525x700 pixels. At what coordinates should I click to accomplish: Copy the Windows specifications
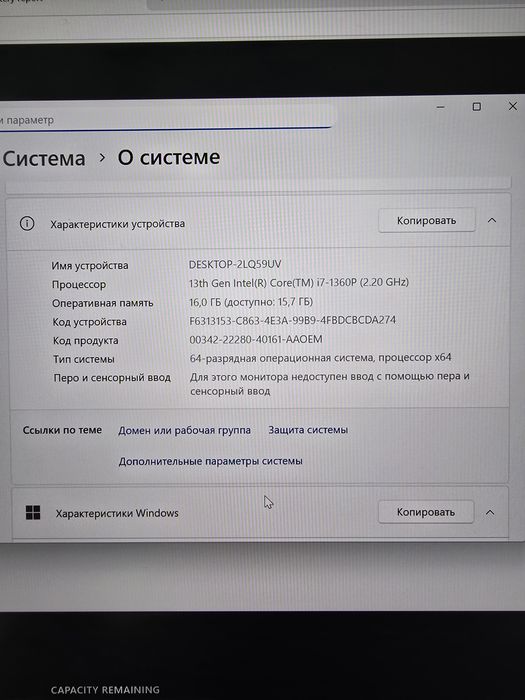pos(426,512)
